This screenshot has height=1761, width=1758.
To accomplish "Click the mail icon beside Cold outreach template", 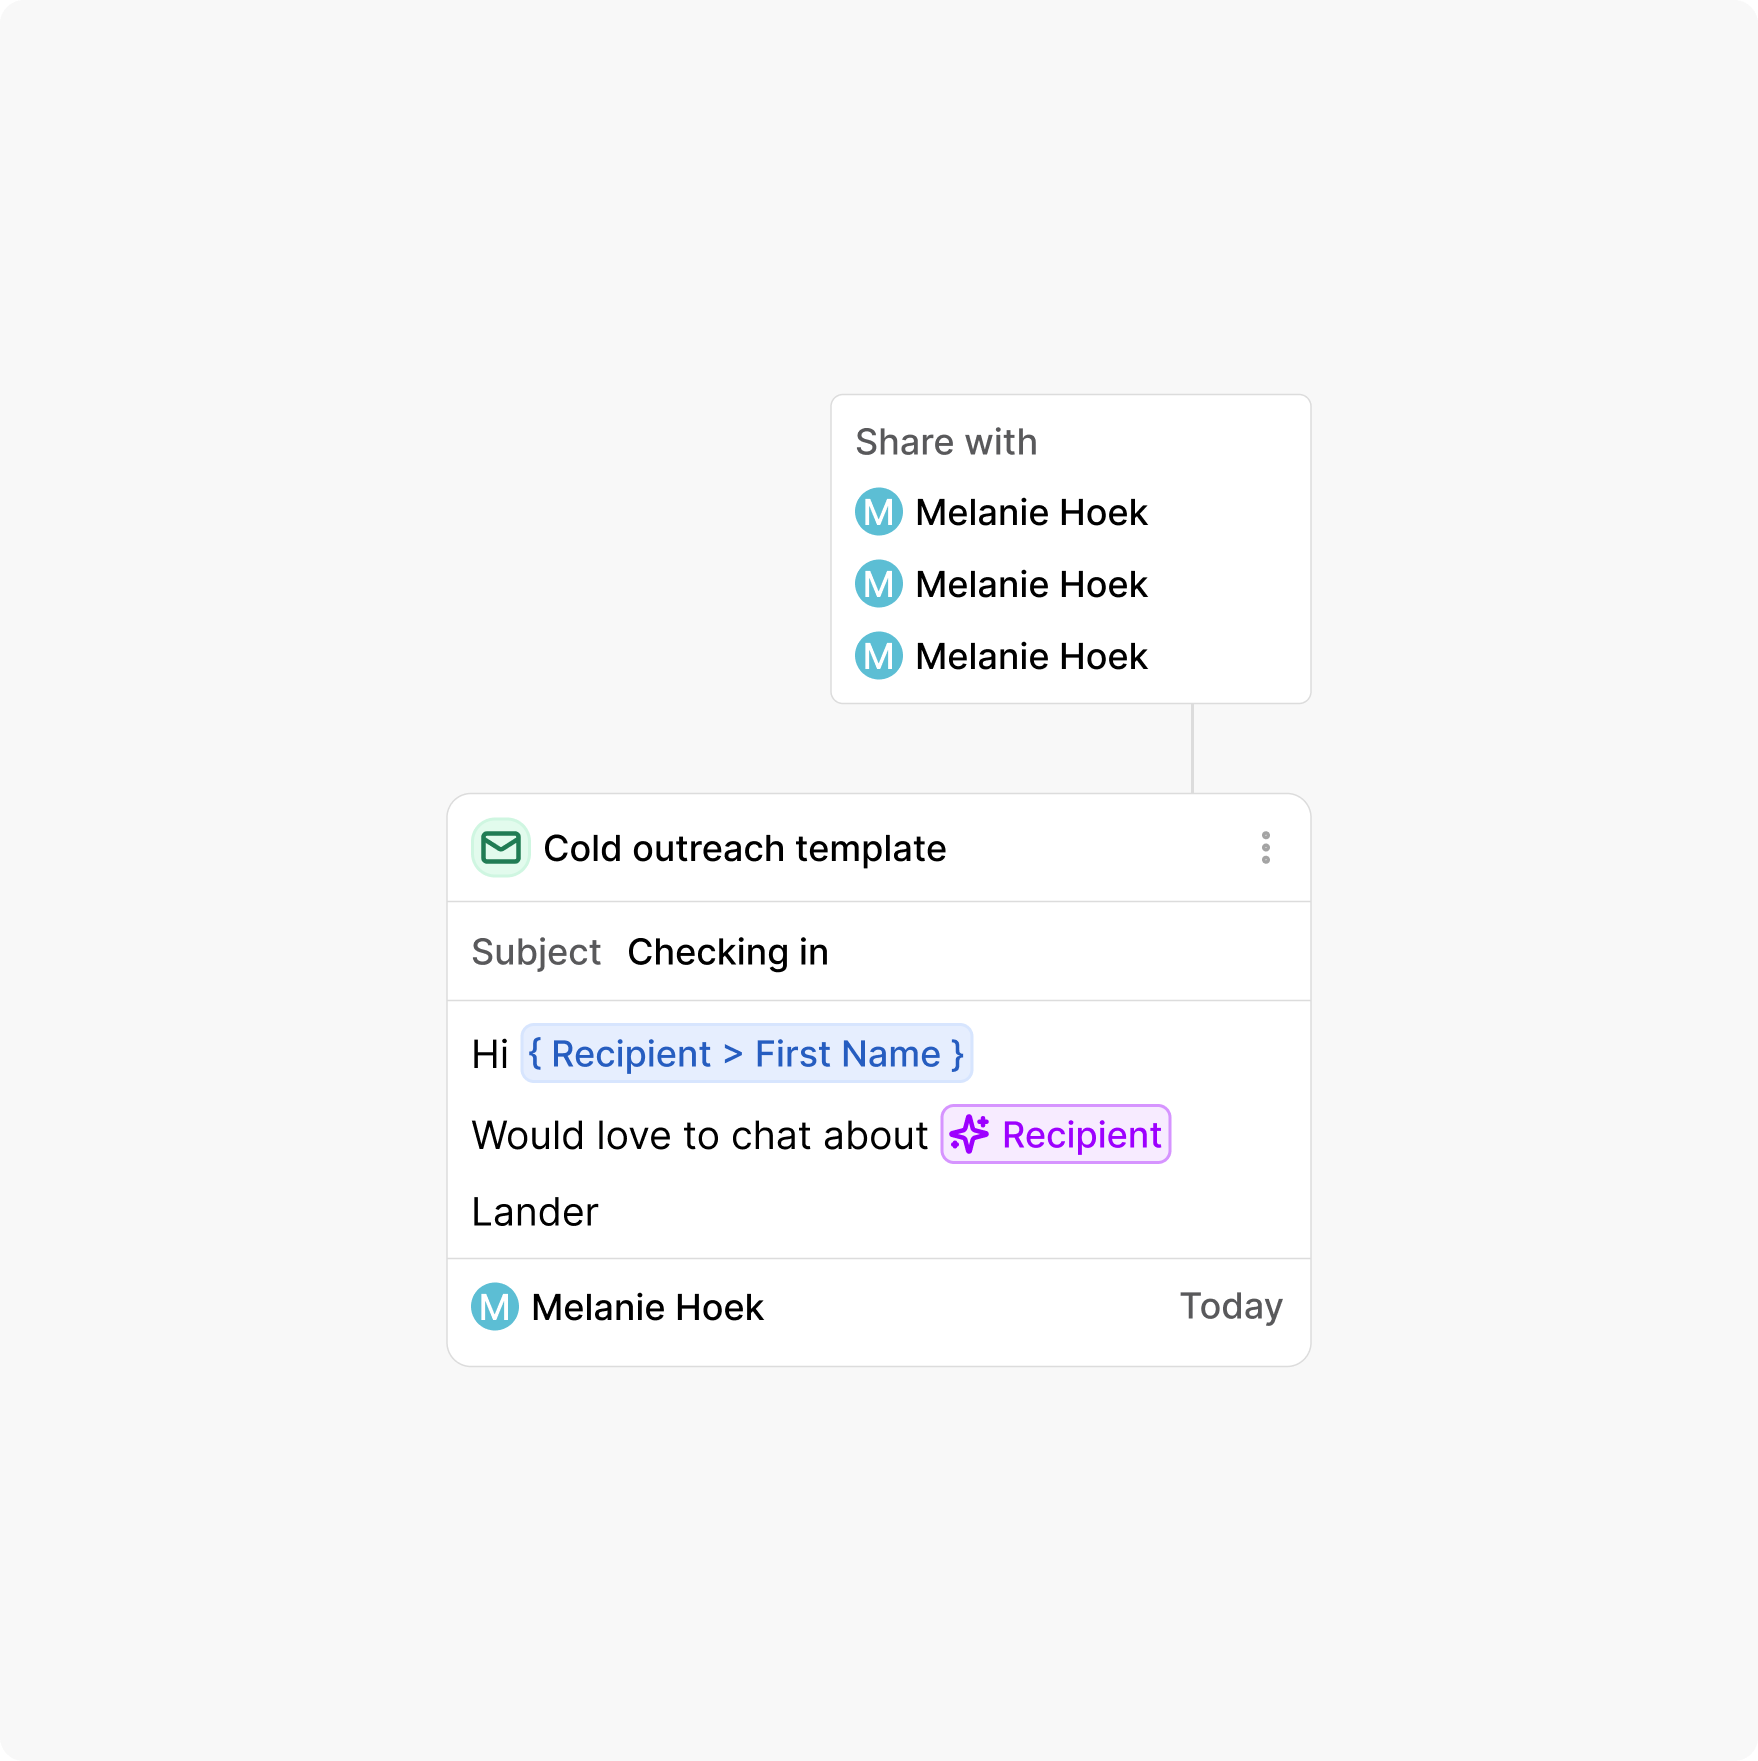I will (x=500, y=848).
